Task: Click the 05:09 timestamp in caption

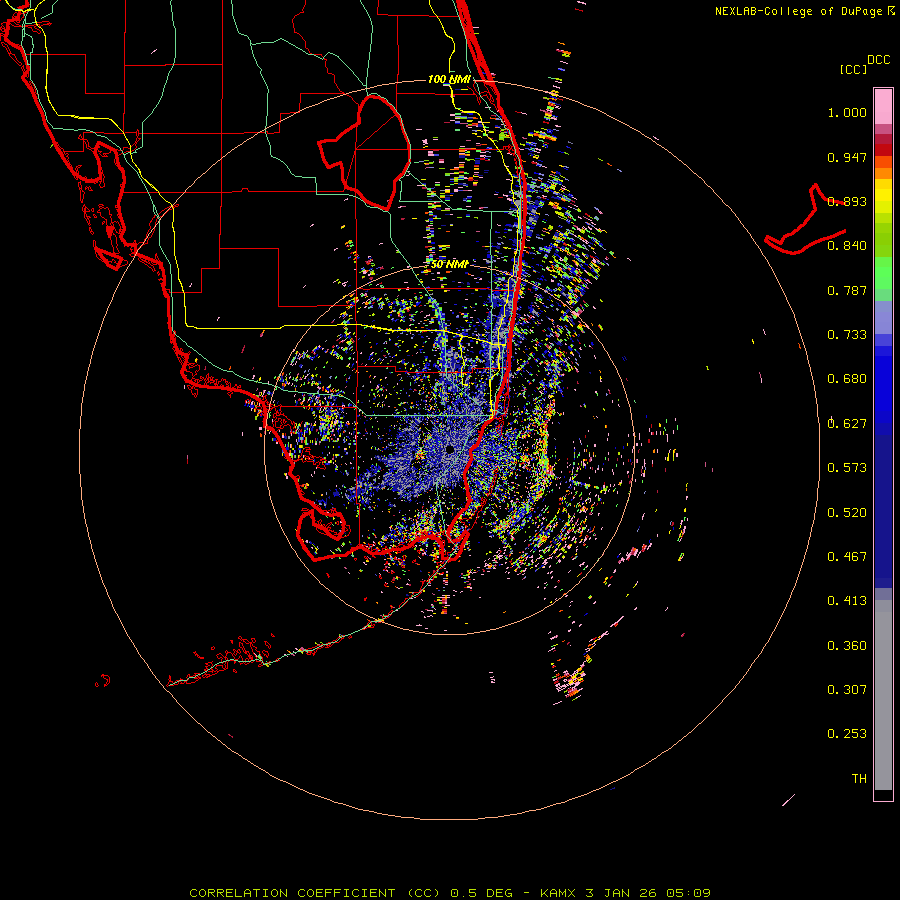Action: [x=688, y=893]
